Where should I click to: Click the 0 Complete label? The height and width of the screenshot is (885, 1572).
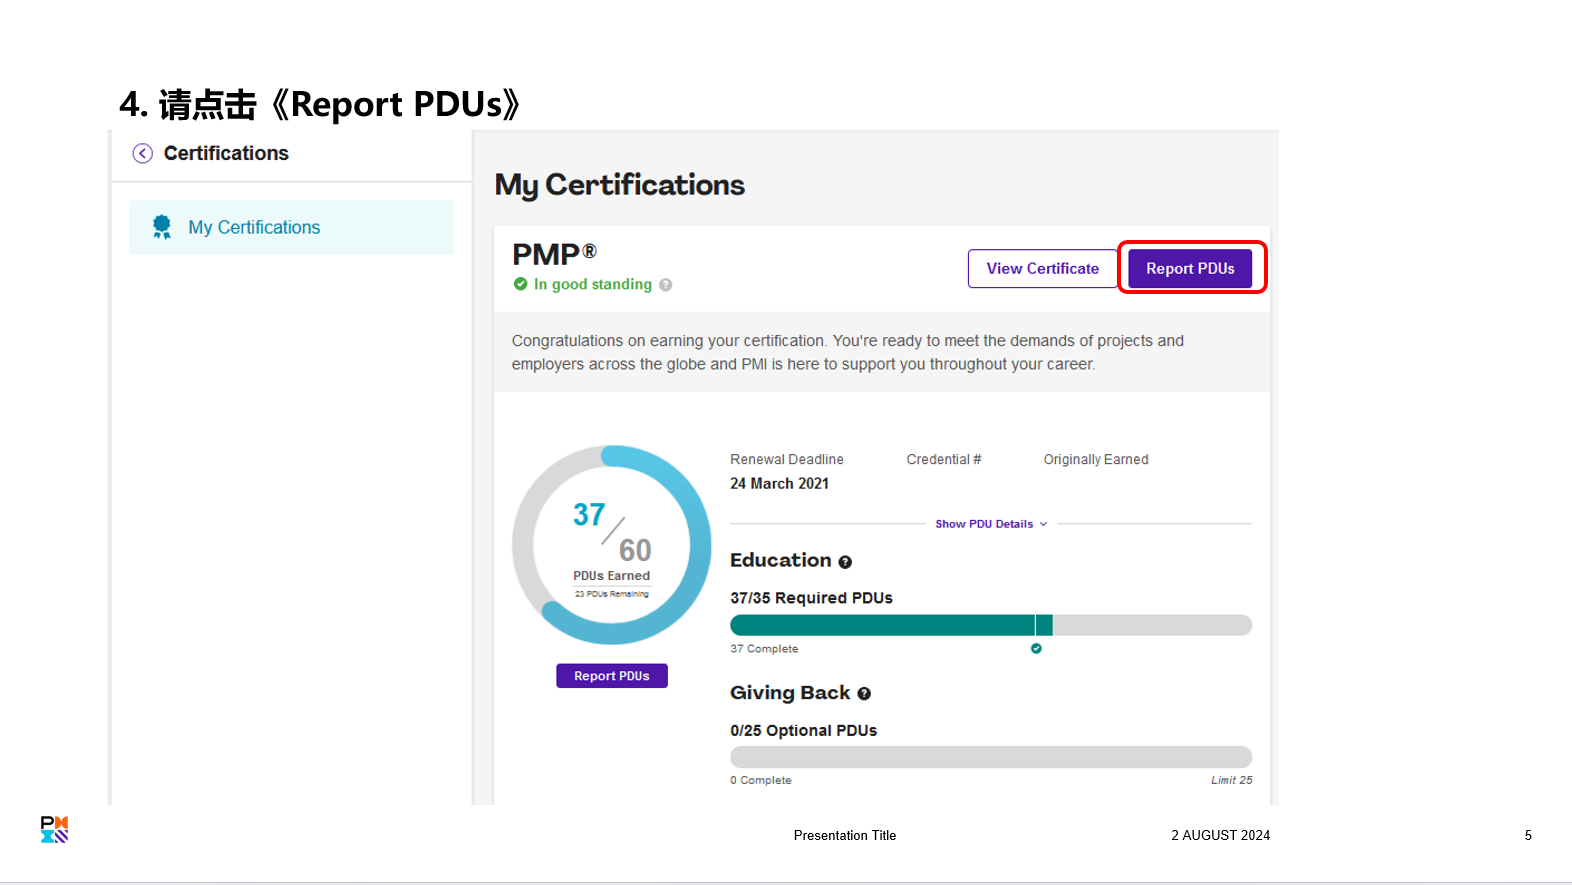pos(760,780)
